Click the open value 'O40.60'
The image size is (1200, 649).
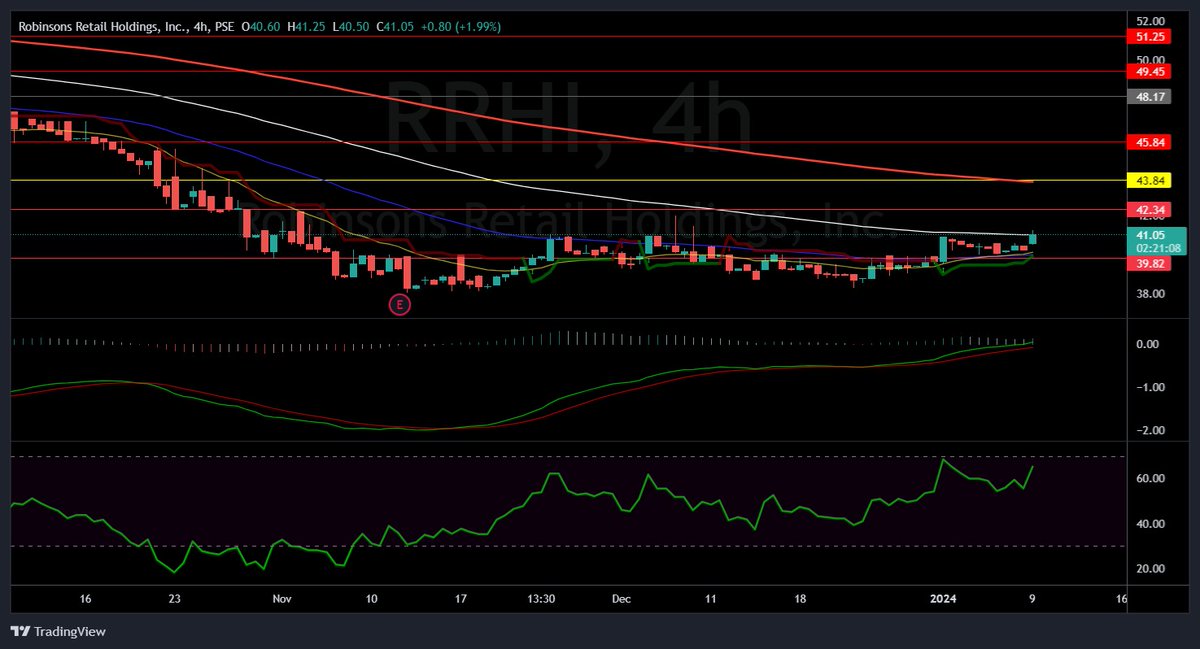click(262, 27)
